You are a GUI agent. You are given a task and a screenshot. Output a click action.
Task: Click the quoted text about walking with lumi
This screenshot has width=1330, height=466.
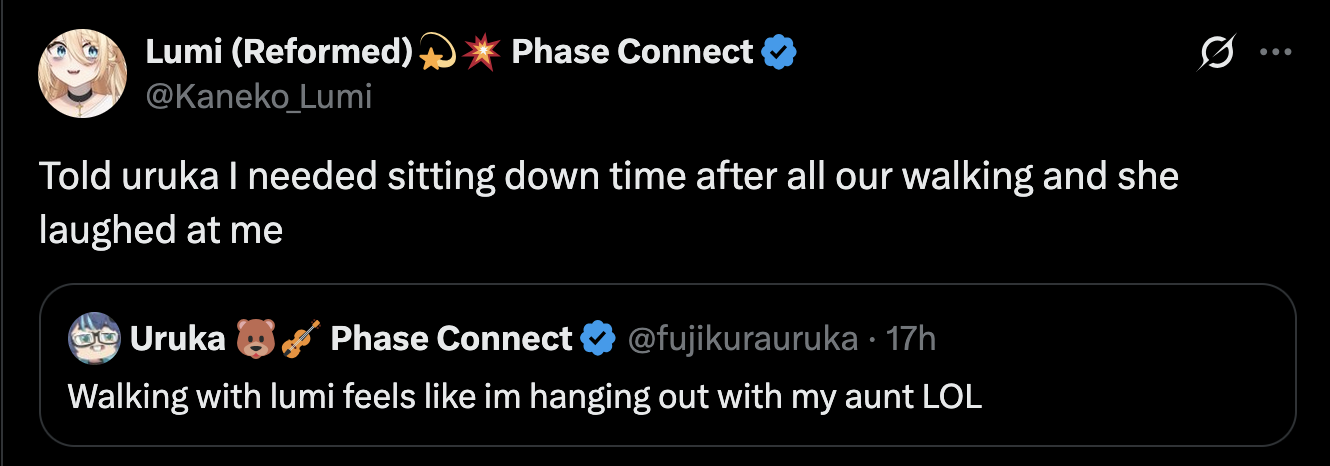[525, 397]
